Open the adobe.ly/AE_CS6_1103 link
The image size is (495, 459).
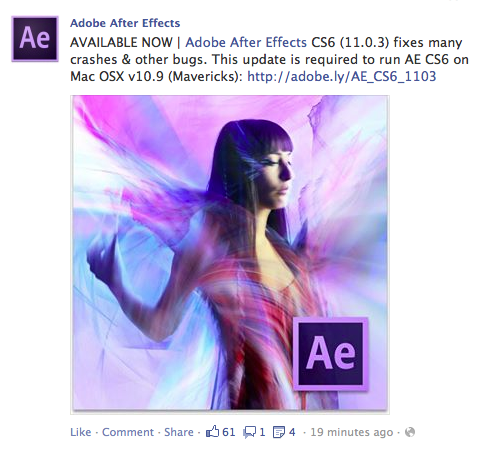point(342,76)
